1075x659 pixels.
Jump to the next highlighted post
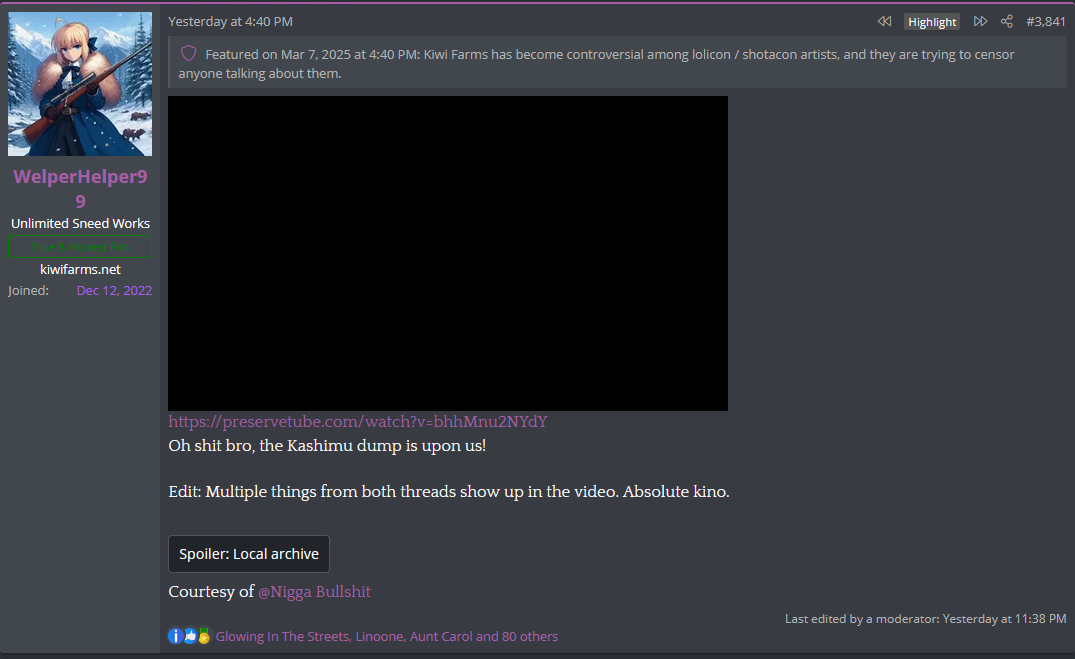click(x=980, y=21)
